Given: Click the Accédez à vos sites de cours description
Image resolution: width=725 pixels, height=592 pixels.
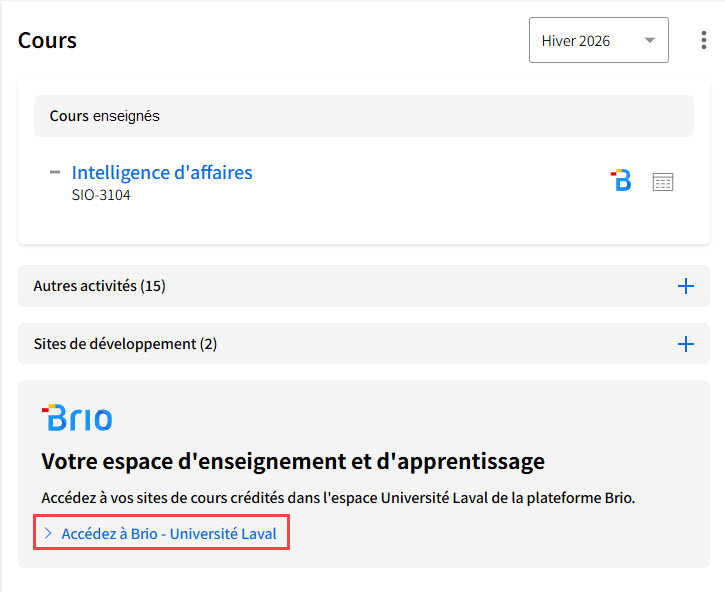Looking at the screenshot, I should pos(338,498).
